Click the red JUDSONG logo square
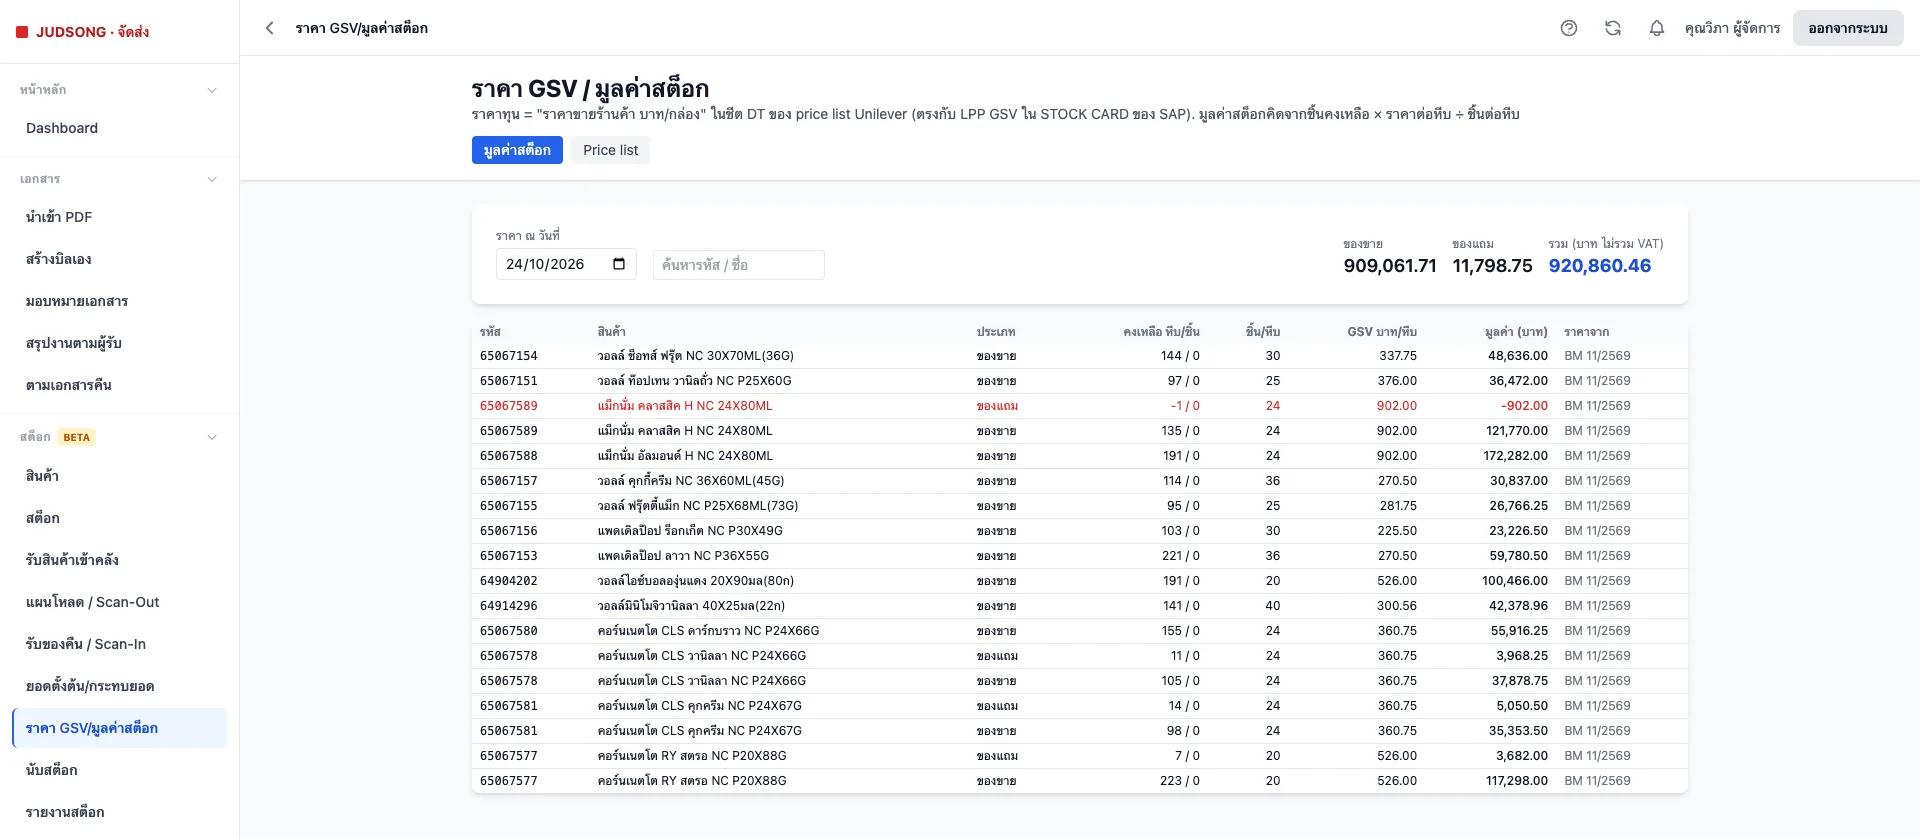The image size is (1920, 839). point(22,32)
